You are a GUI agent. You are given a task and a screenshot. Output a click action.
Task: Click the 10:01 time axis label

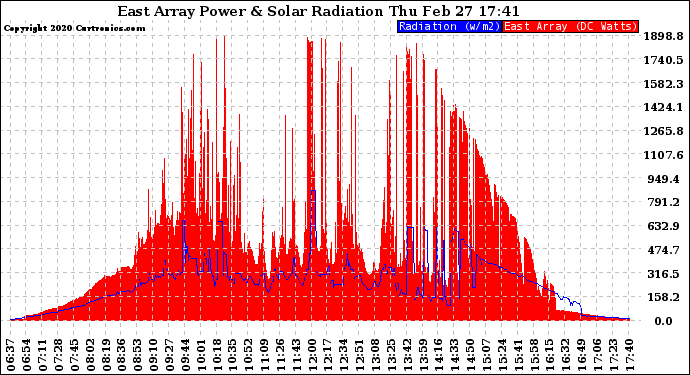[201, 355]
